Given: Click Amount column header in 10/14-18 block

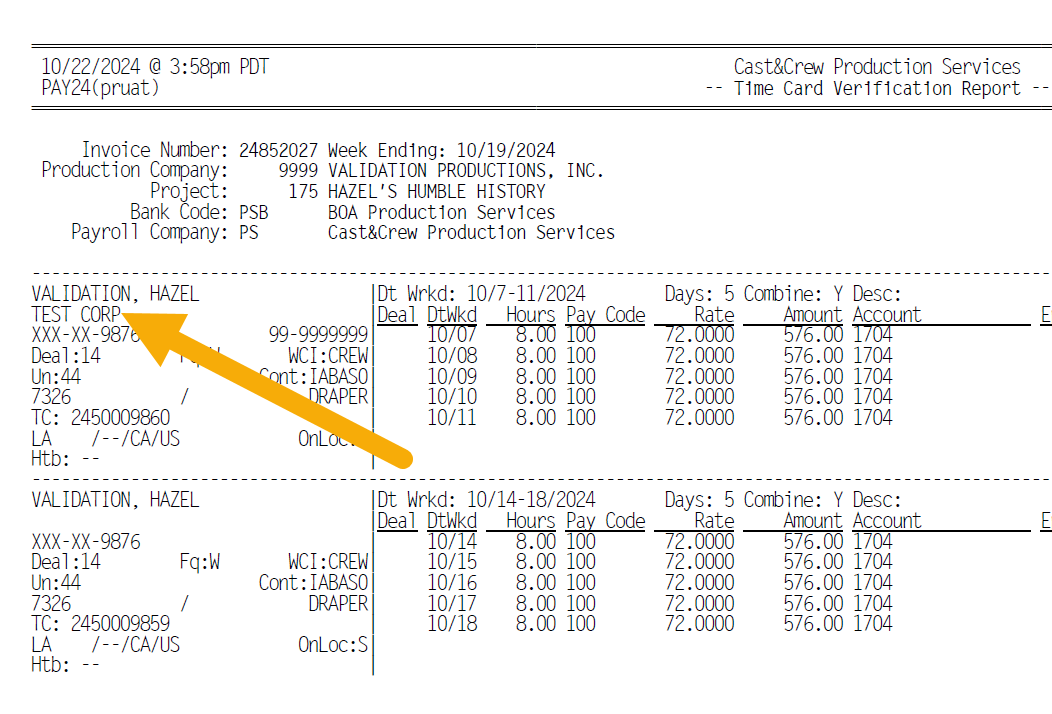Looking at the screenshot, I should (812, 521).
